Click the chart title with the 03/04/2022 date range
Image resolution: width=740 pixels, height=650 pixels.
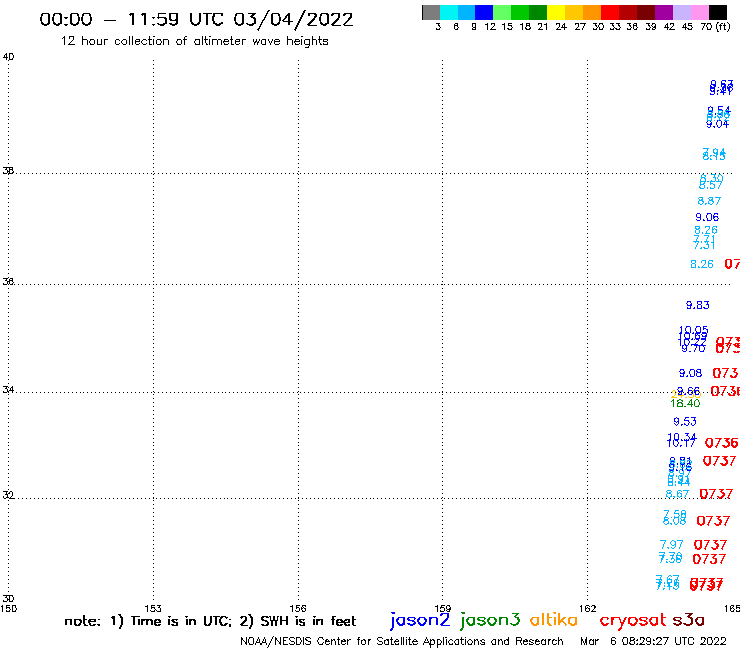pyautogui.click(x=196, y=20)
